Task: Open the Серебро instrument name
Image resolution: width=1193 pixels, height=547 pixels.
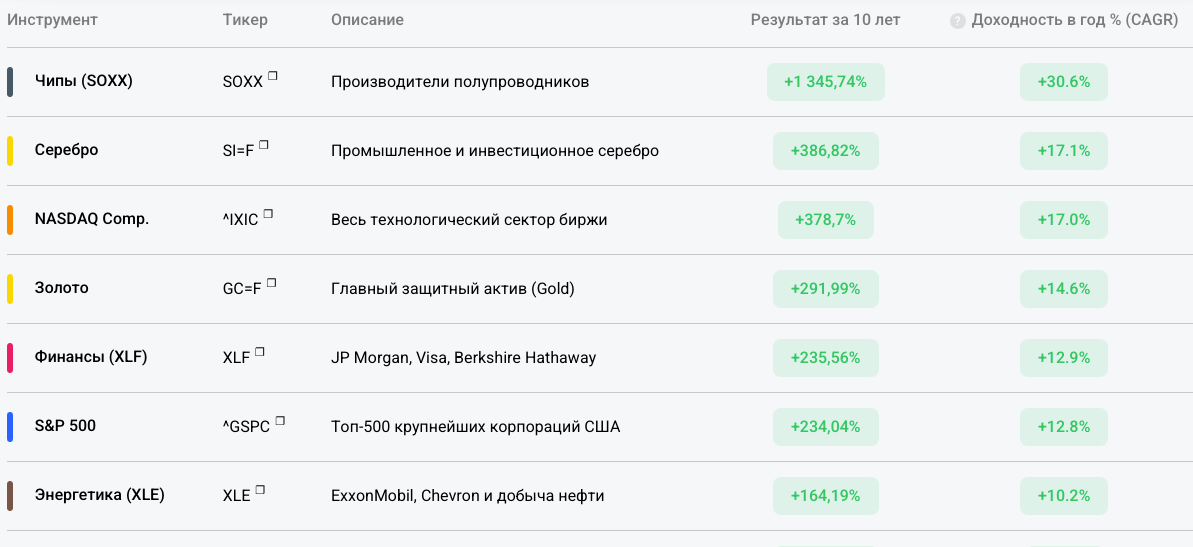Action: (66, 150)
